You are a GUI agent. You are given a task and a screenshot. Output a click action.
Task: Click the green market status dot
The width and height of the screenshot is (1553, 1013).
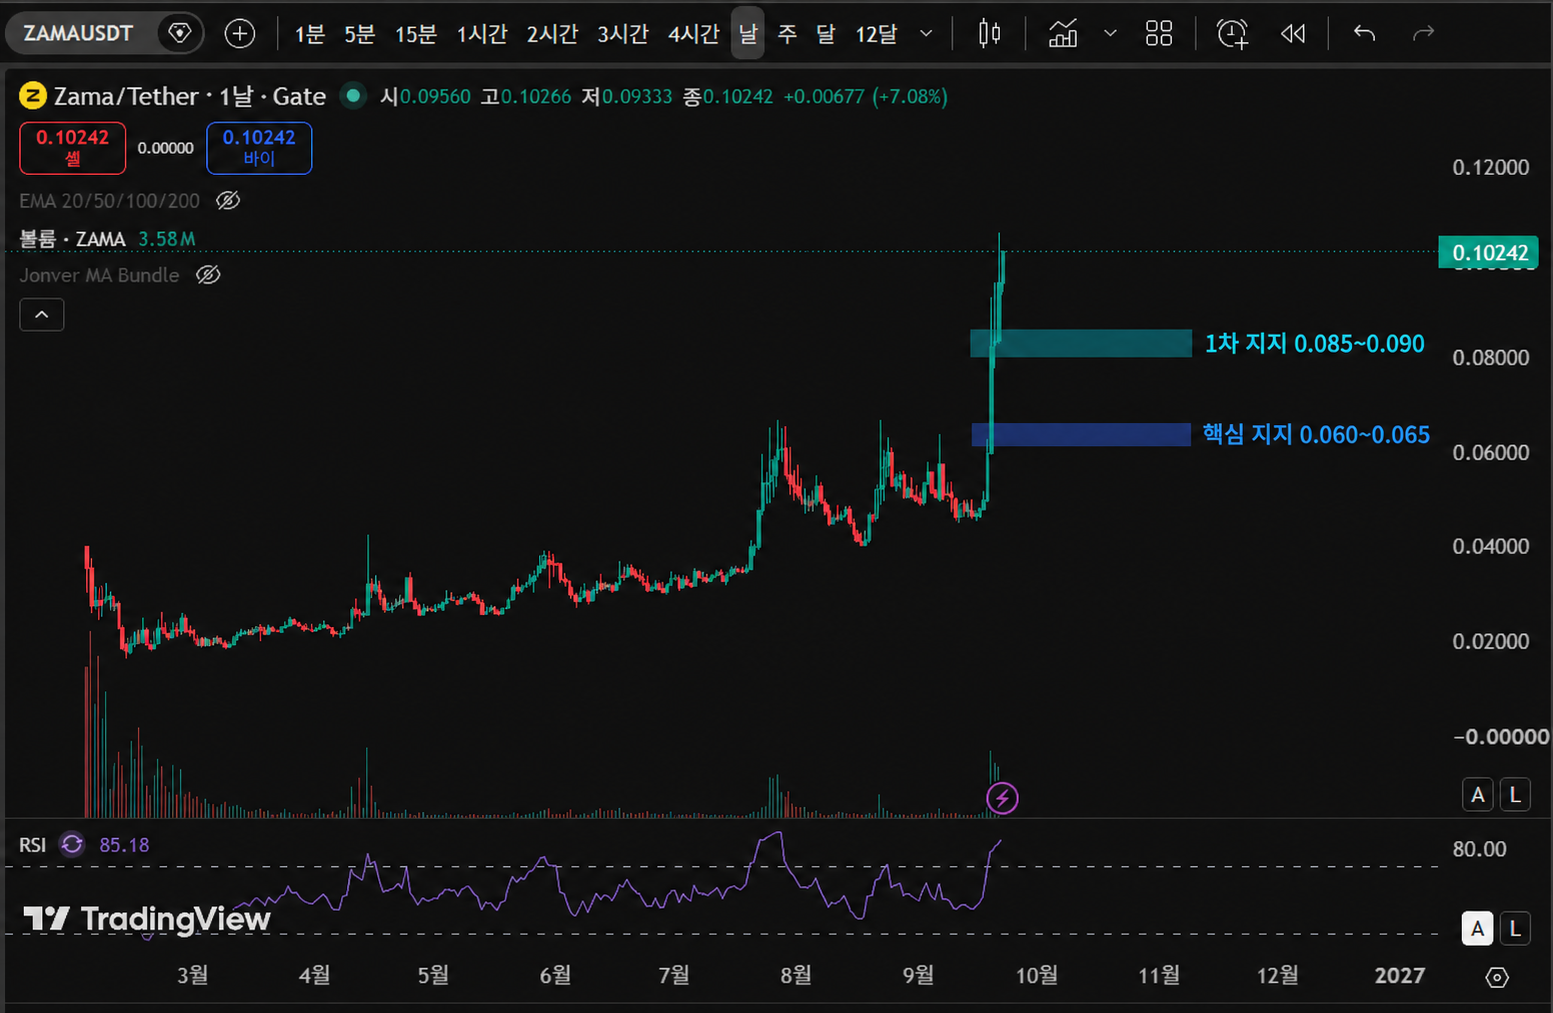353,96
